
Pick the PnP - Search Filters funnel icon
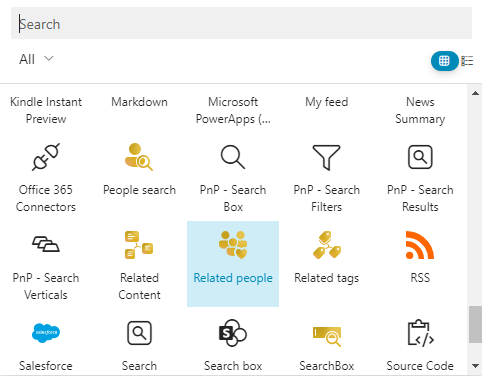[x=327, y=157]
